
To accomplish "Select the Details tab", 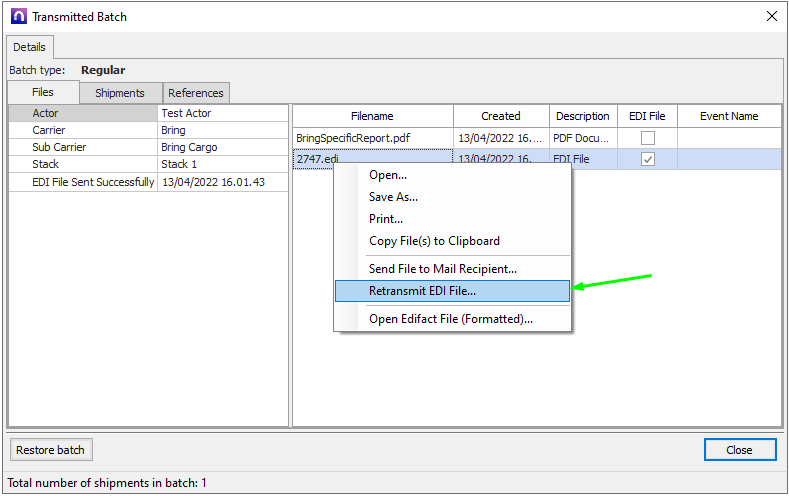I will coord(29,47).
